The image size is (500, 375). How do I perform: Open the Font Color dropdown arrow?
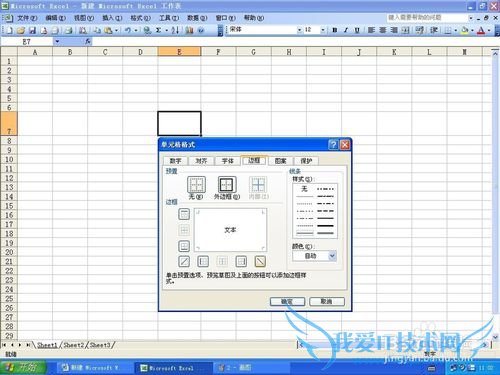(x=489, y=30)
